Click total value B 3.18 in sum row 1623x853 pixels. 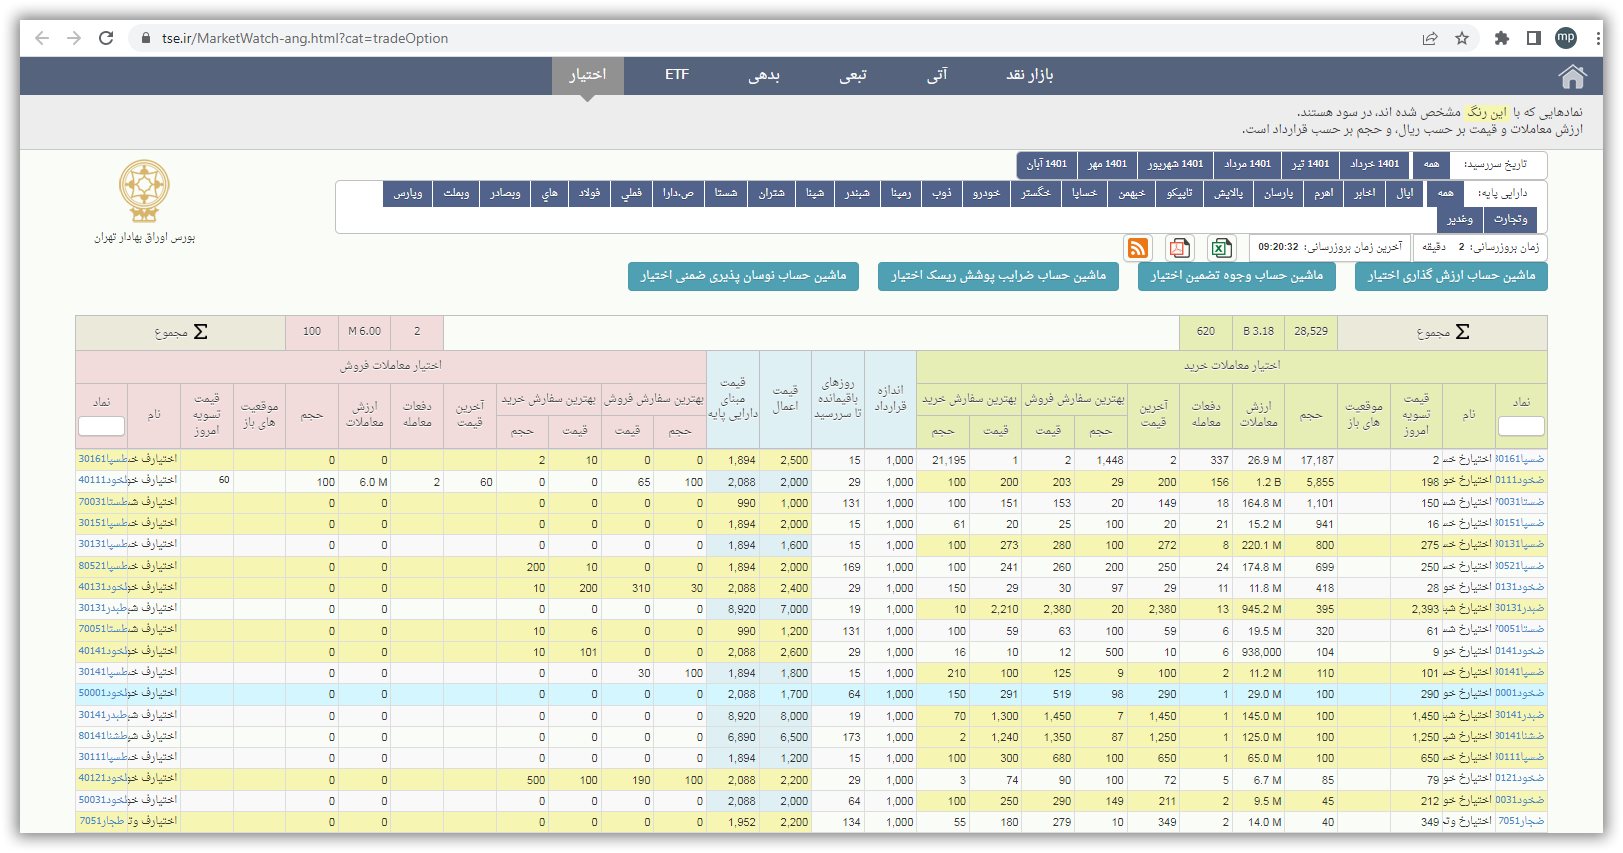tap(1258, 331)
